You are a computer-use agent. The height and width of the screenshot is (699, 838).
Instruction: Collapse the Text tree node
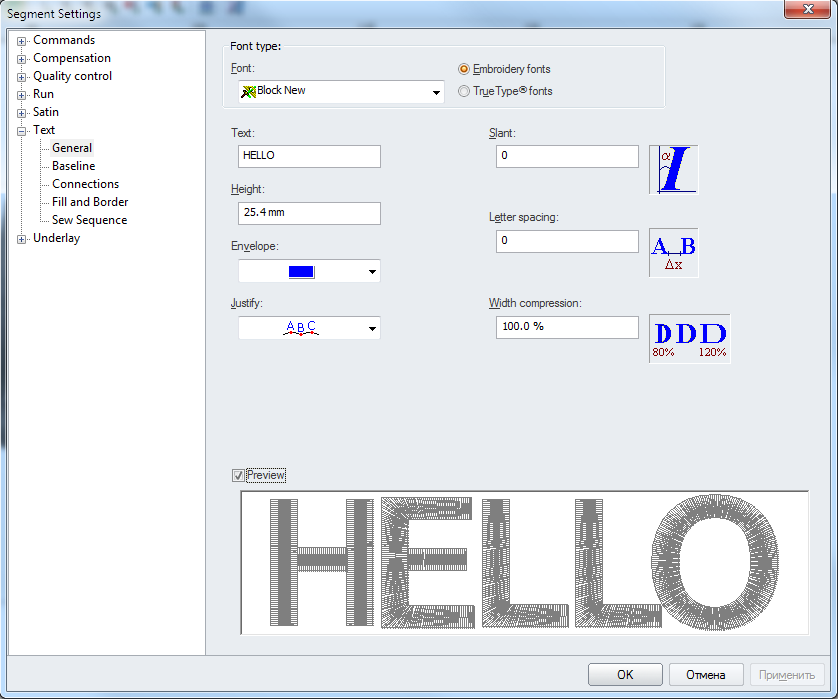[x=21, y=131]
